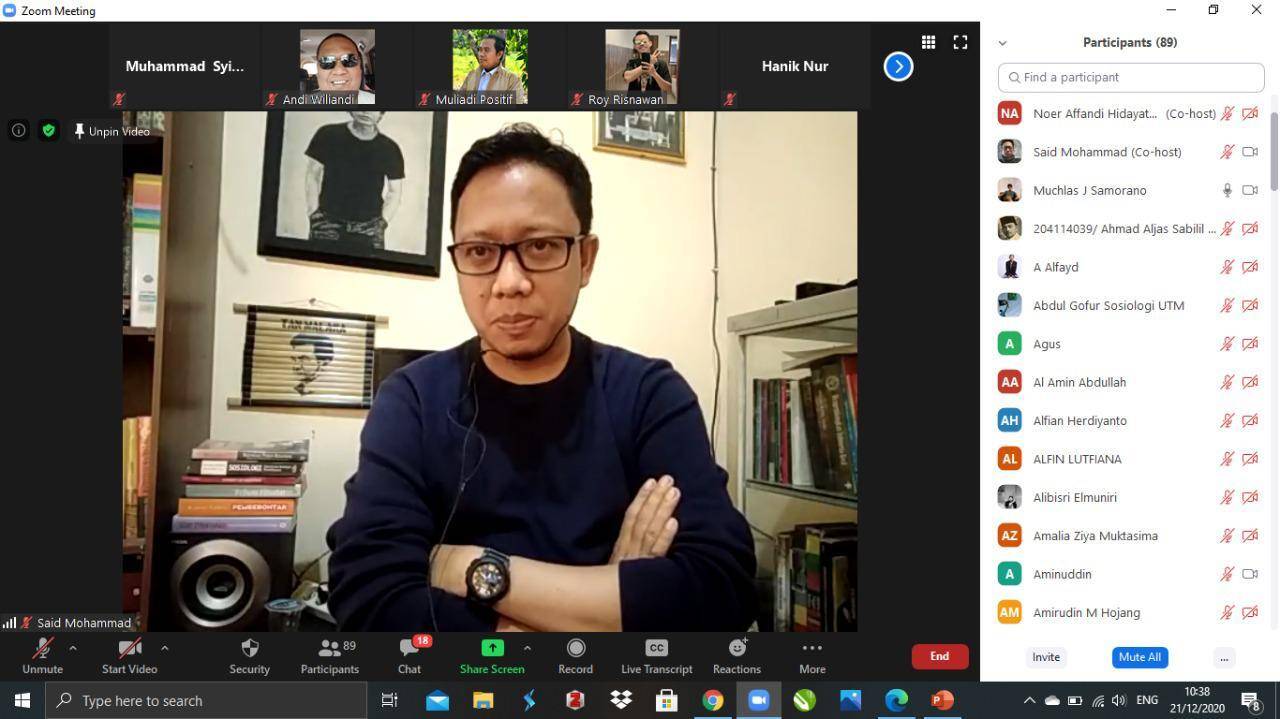1280x719 pixels.
Task: Open the Security shield icon
Action: [250, 649]
